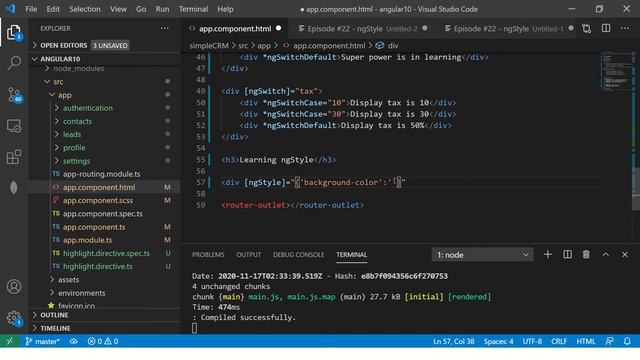Expand the authentication folder

coord(87,108)
